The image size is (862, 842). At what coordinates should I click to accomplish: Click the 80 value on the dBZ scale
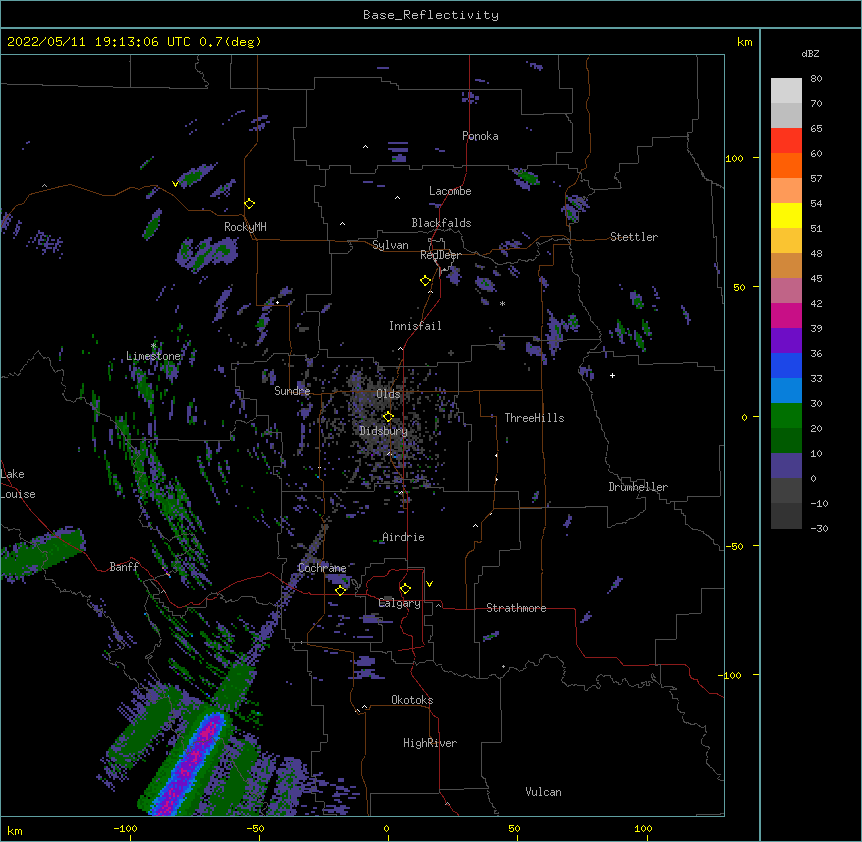click(816, 79)
